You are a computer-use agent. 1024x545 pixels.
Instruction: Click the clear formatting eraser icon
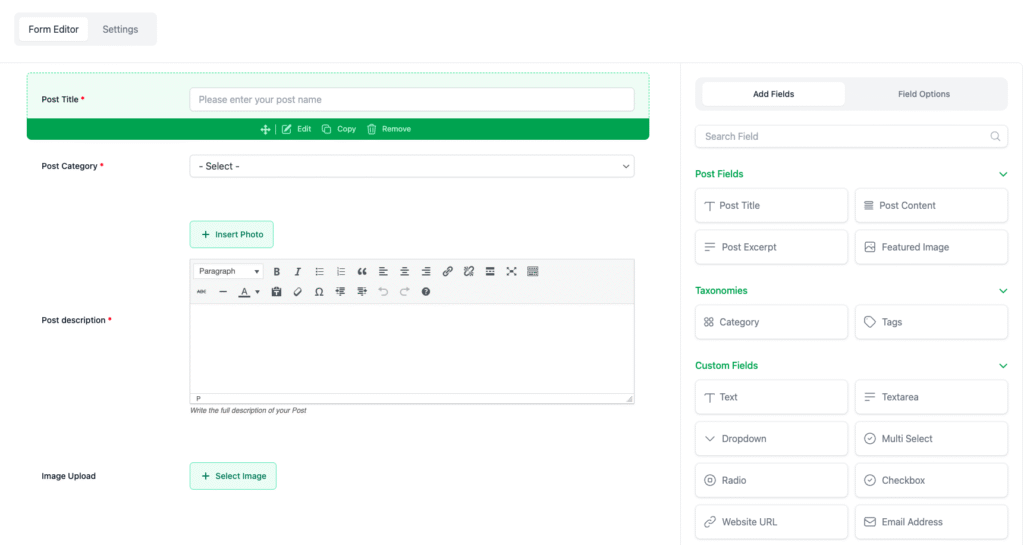click(x=297, y=292)
